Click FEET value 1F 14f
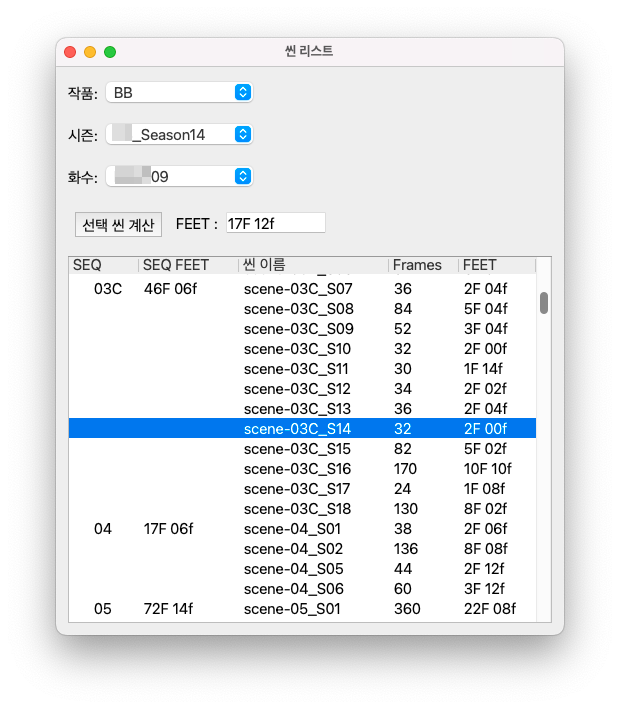This screenshot has width=620, height=709. click(483, 369)
